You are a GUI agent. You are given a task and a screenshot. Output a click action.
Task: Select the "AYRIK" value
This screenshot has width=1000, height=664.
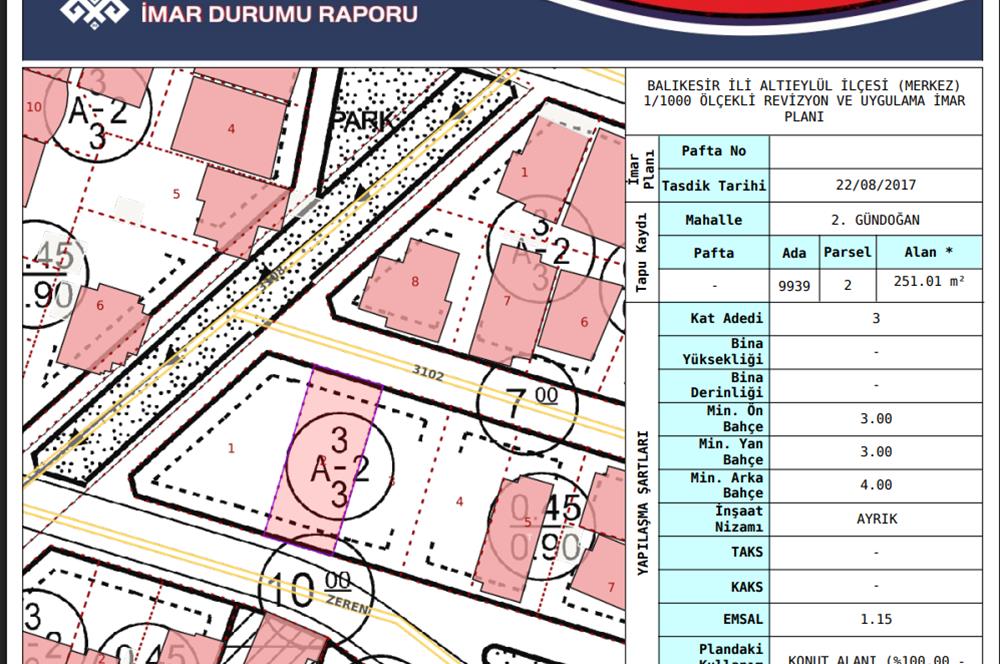876,519
